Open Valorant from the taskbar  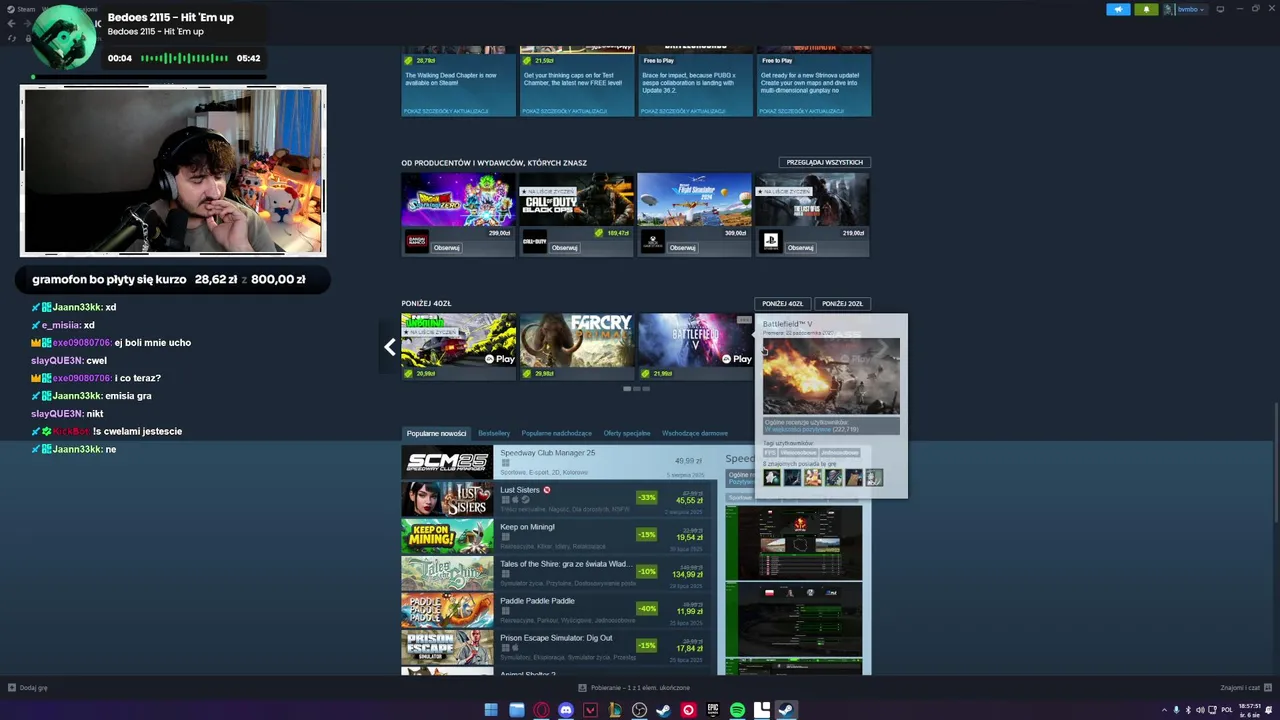590,710
